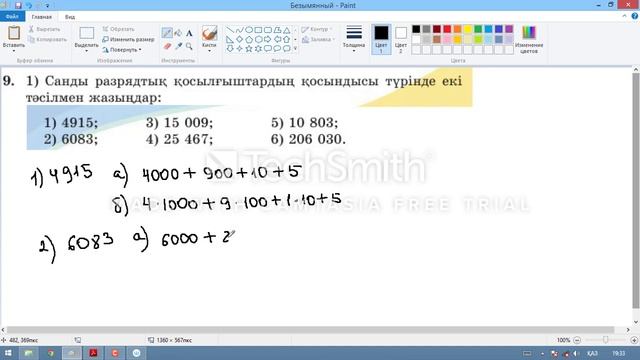This screenshot has width=640, height=360.
Task: Open Customize Quick Access Toolbar arrow
Action: [47, 6]
